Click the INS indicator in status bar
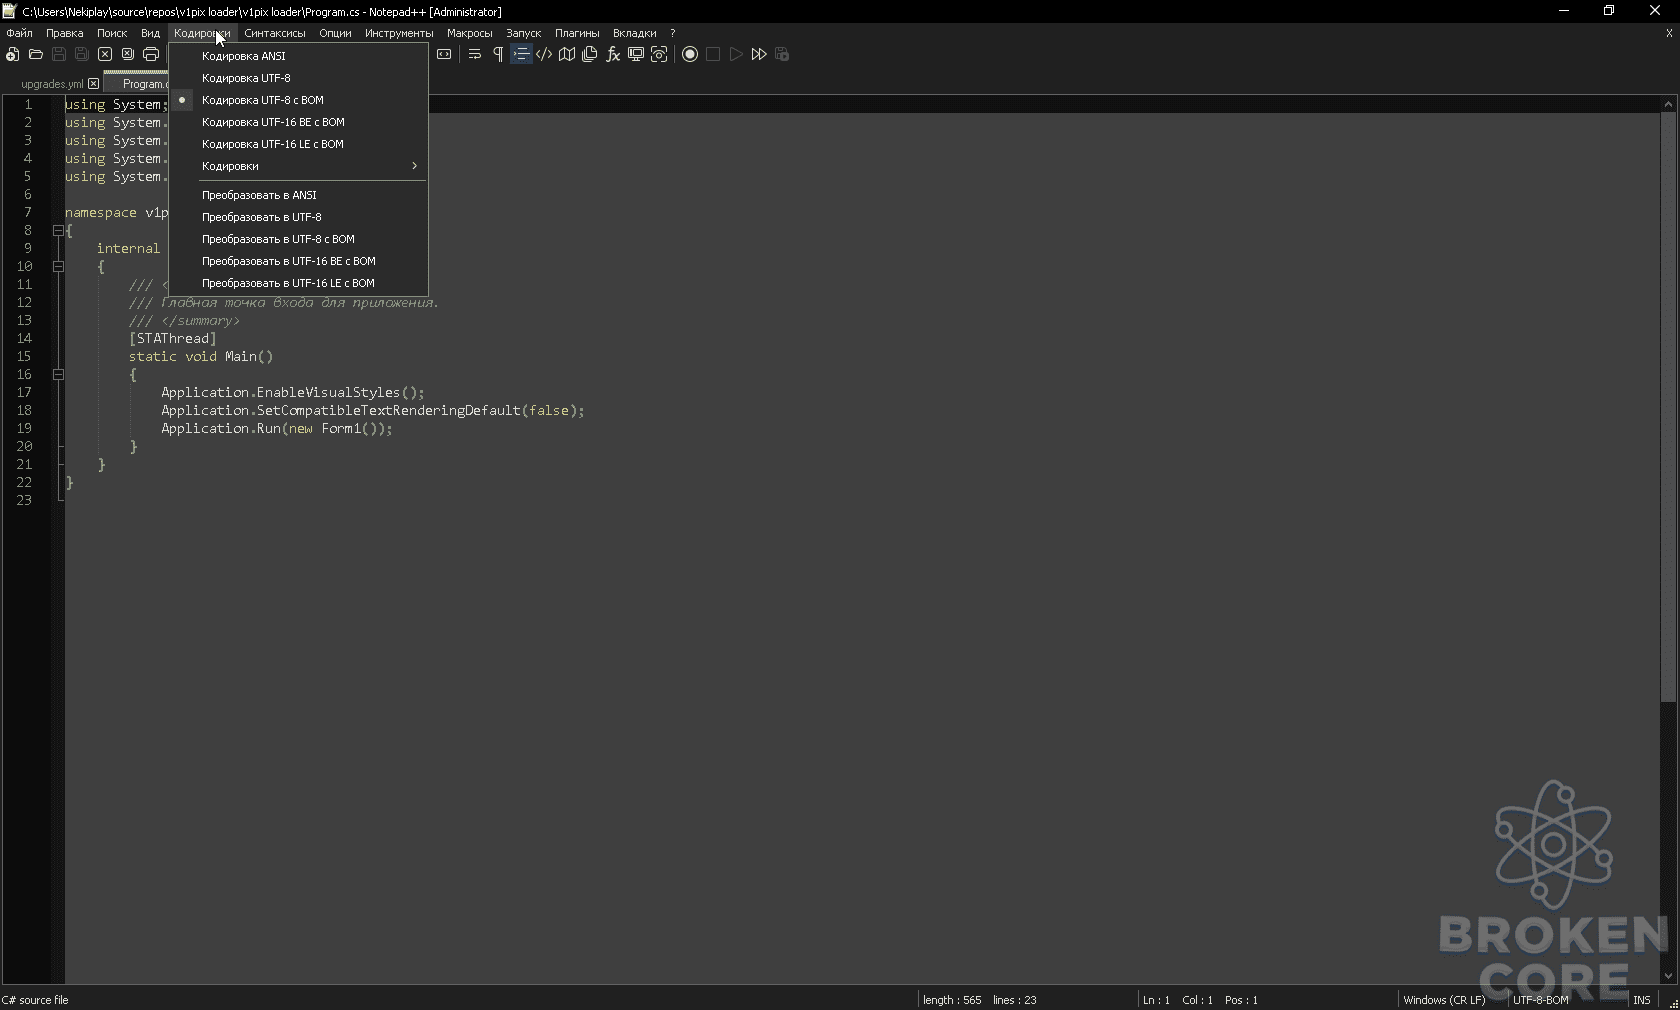Viewport: 1680px width, 1010px height. [1642, 1000]
